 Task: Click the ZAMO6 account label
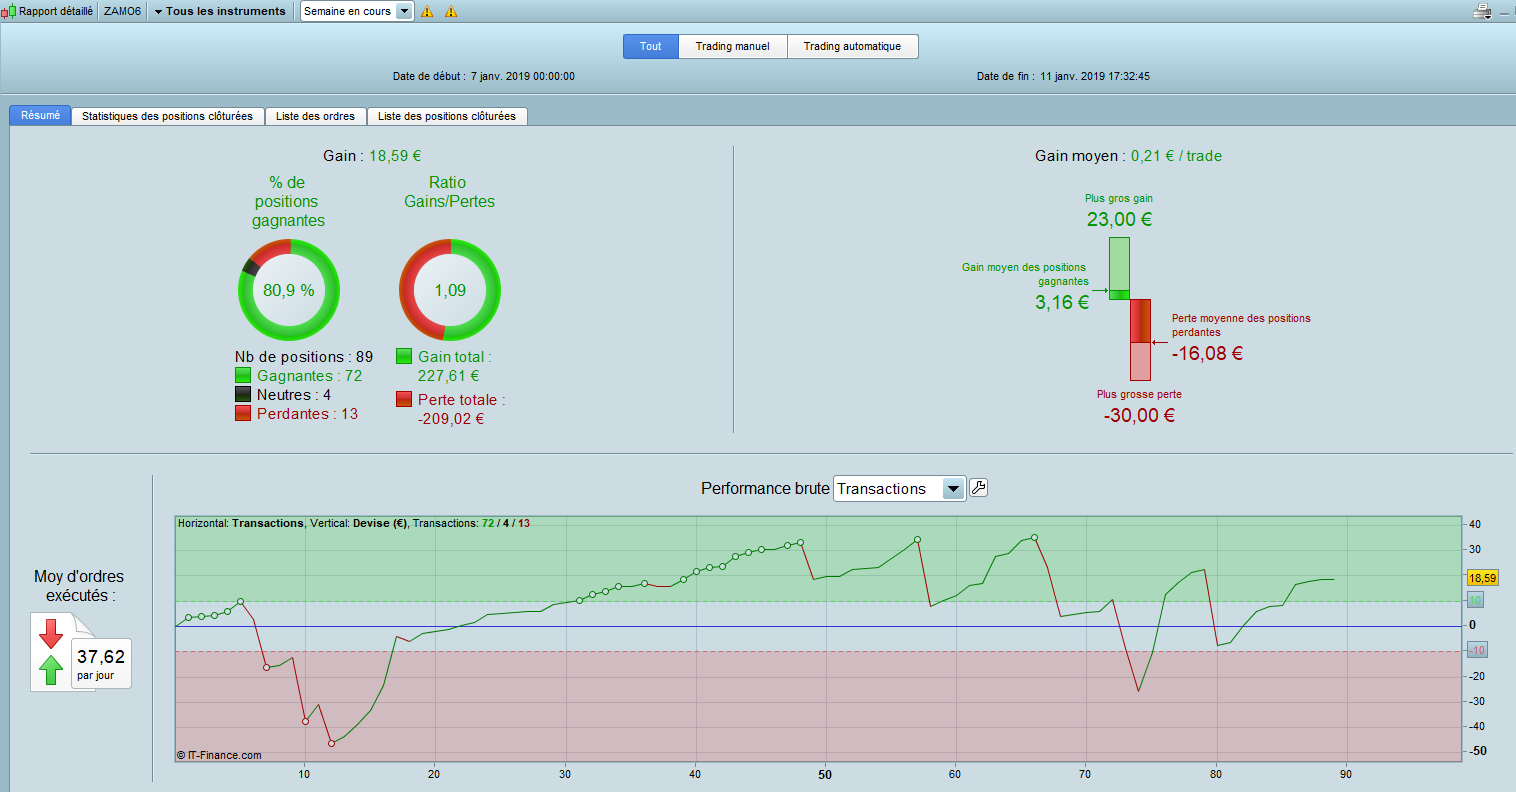click(122, 12)
